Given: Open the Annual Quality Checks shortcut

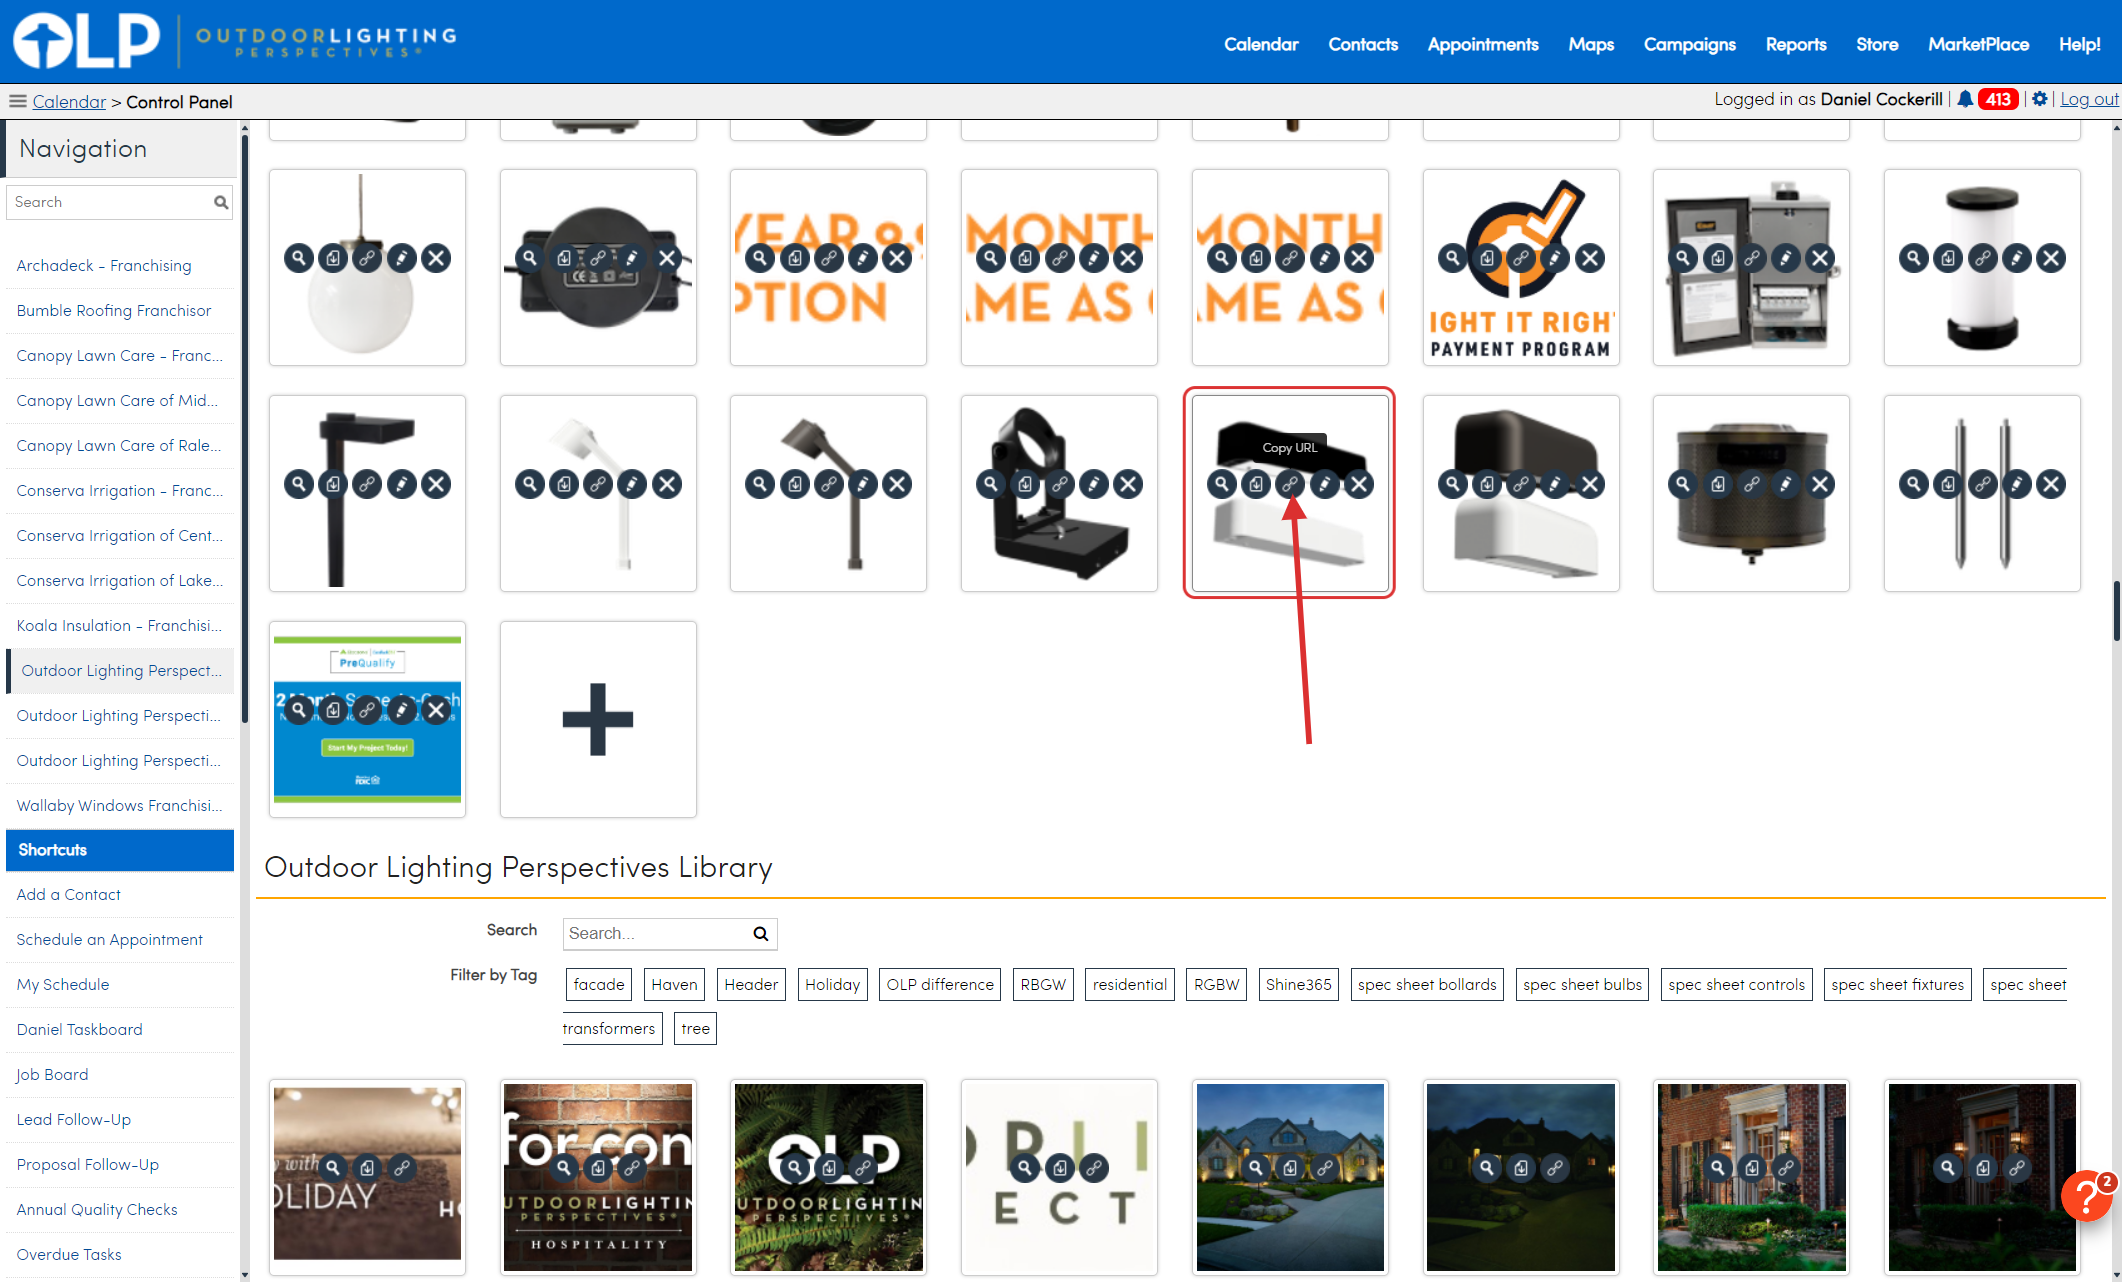Looking at the screenshot, I should point(97,1210).
